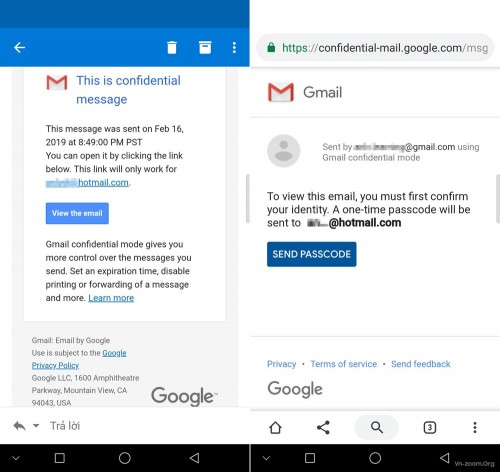Viewport: 500px width, 472px height.
Task: Delete the email with trash icon
Action: 172,48
